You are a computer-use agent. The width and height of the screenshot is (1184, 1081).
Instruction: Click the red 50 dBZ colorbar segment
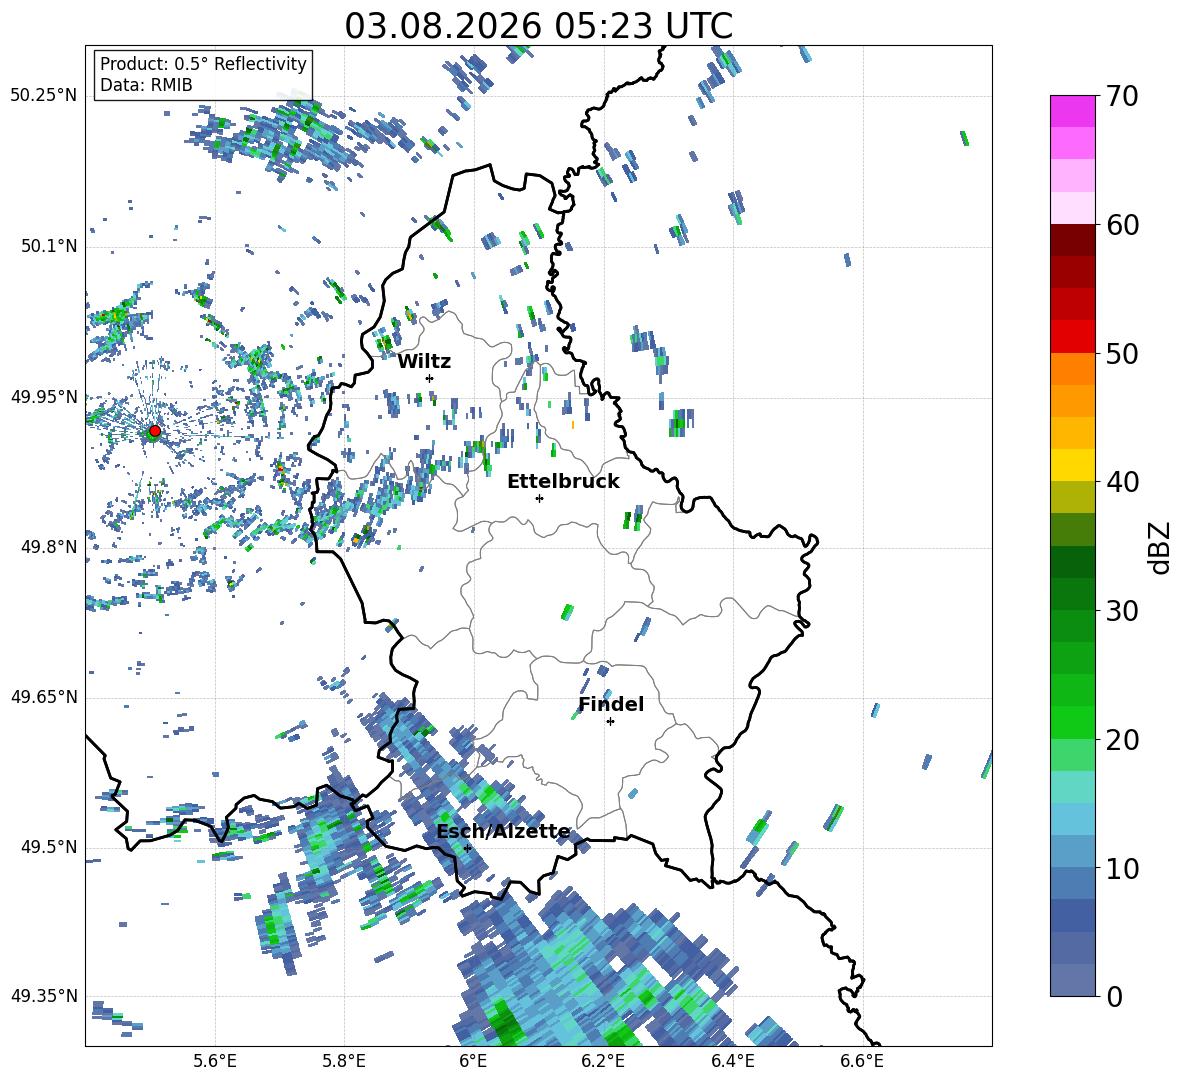coord(1072,337)
